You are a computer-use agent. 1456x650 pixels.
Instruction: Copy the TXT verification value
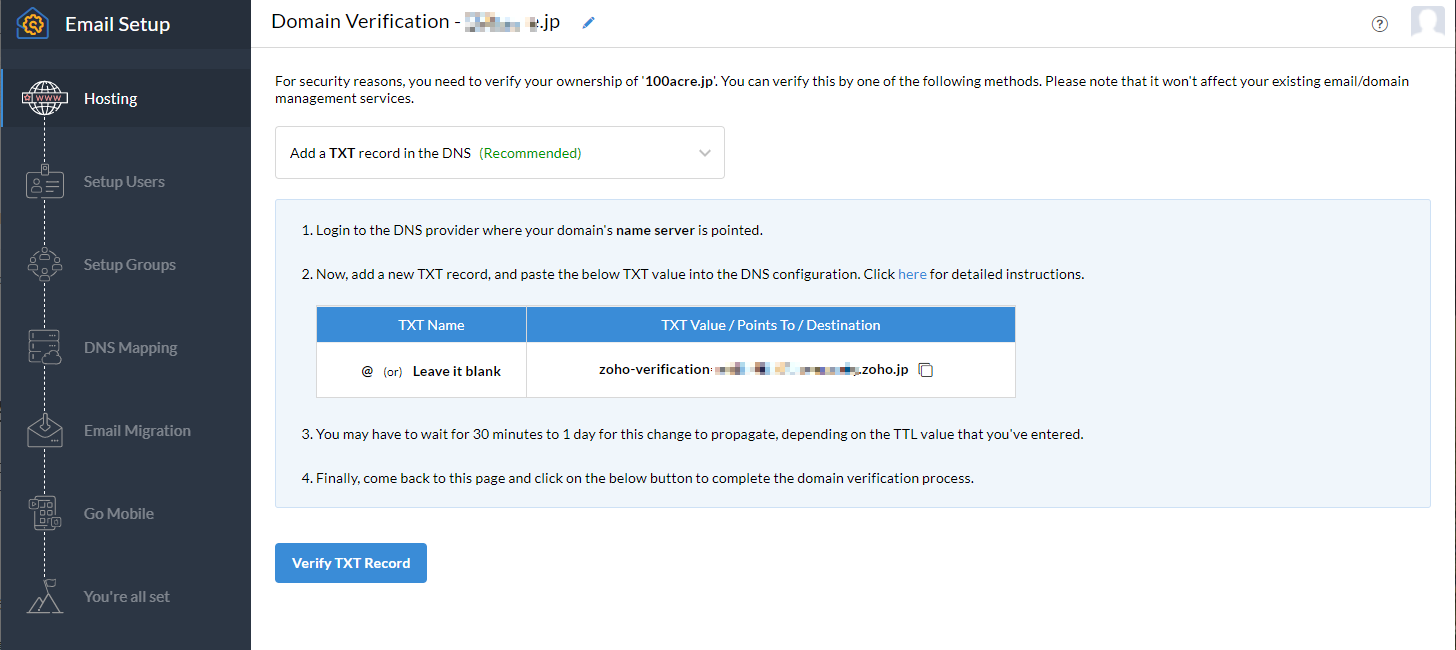tap(926, 370)
